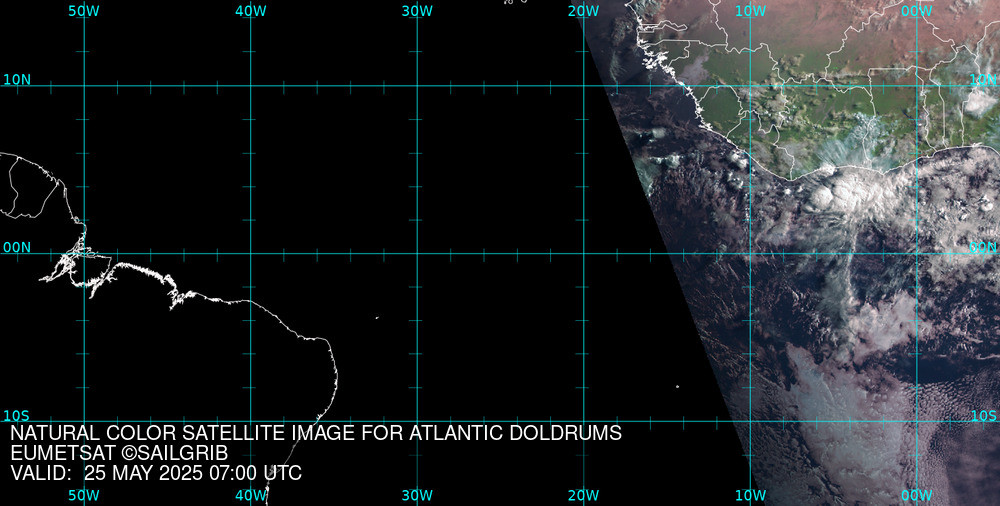Click the 30W label on the bottom edge

(x=418, y=495)
